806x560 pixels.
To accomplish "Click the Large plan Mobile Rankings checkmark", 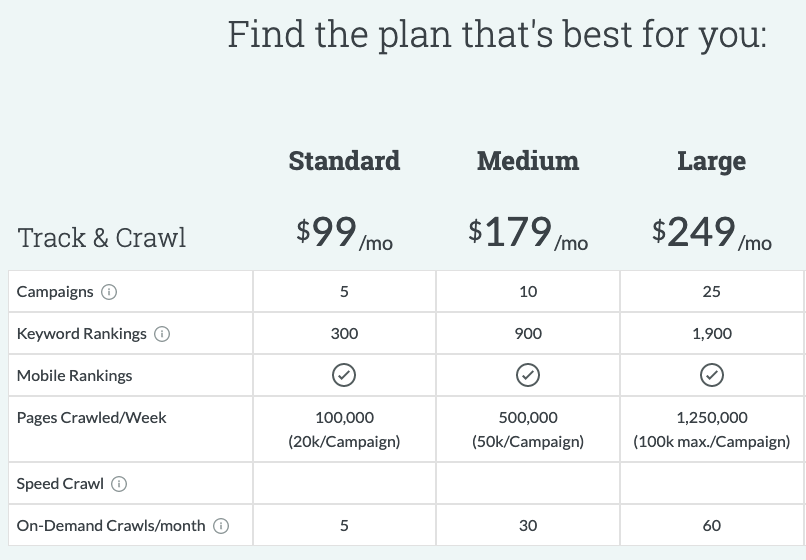I will [712, 375].
